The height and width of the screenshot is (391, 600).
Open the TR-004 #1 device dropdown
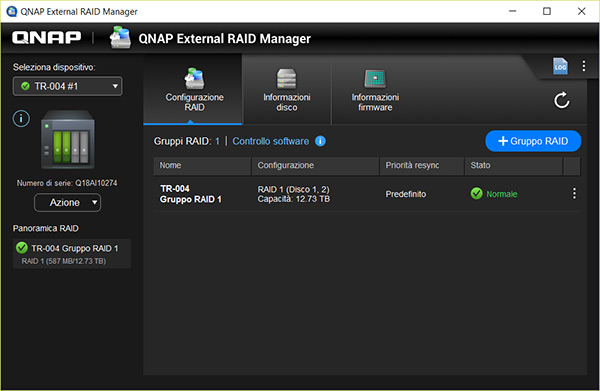[x=68, y=86]
